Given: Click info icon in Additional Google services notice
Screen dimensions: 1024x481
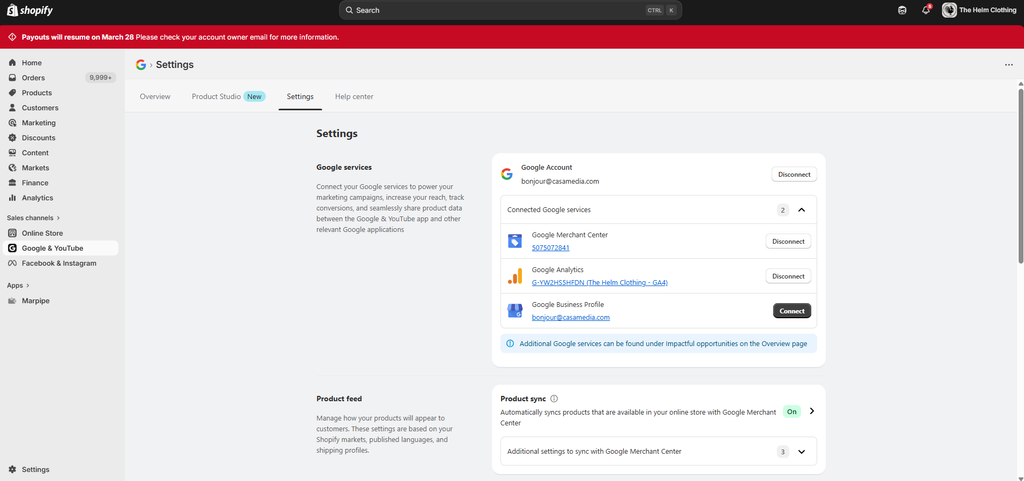Looking at the screenshot, I should 510,343.
